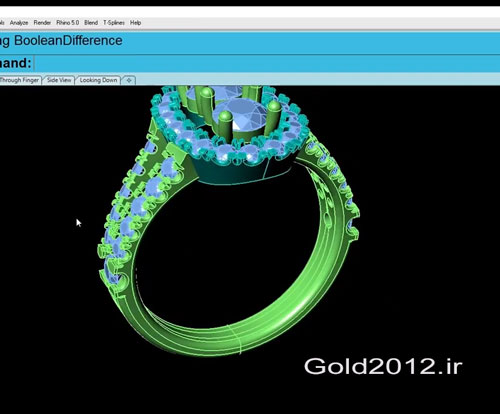Open the Rhino 5.0 menu
Screen dimensions: 500x414
coord(68,23)
